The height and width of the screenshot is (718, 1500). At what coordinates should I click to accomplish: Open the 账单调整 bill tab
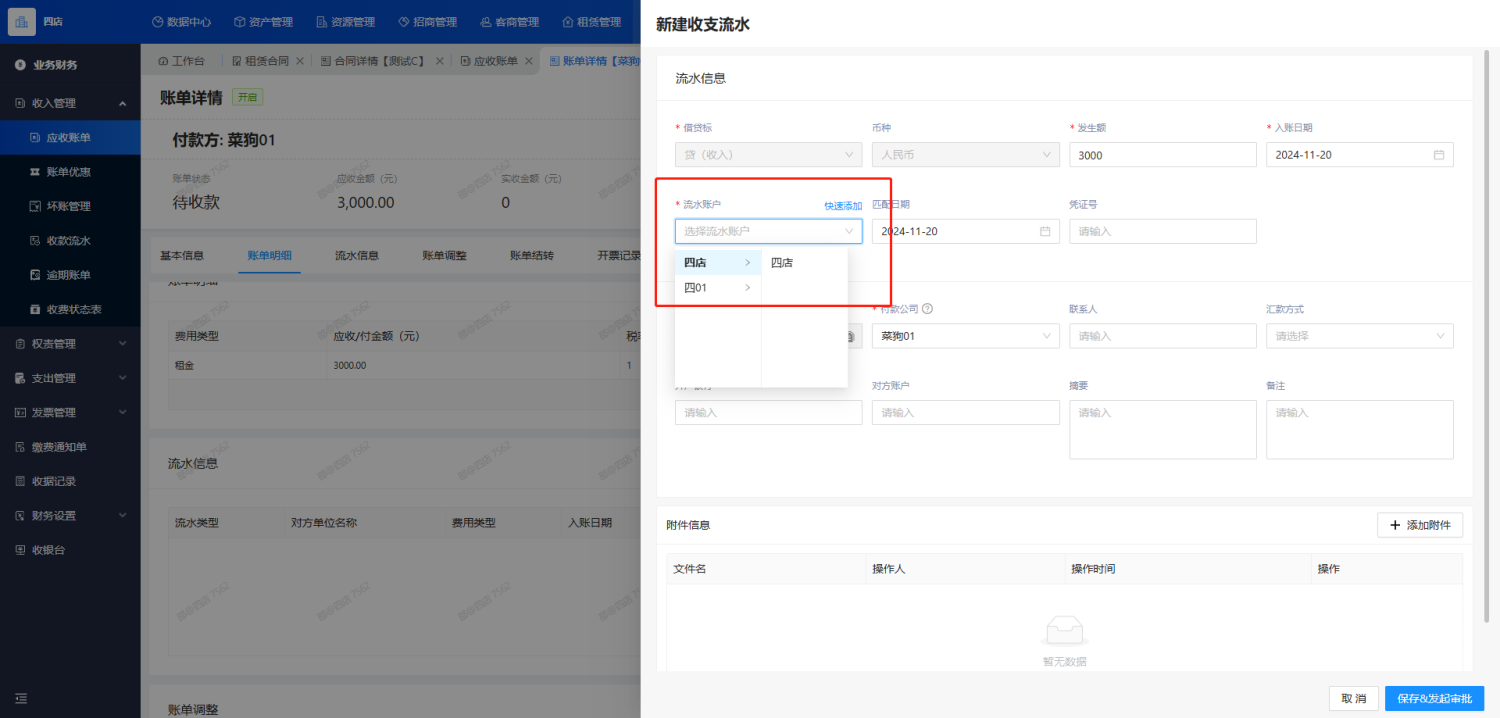coord(445,255)
